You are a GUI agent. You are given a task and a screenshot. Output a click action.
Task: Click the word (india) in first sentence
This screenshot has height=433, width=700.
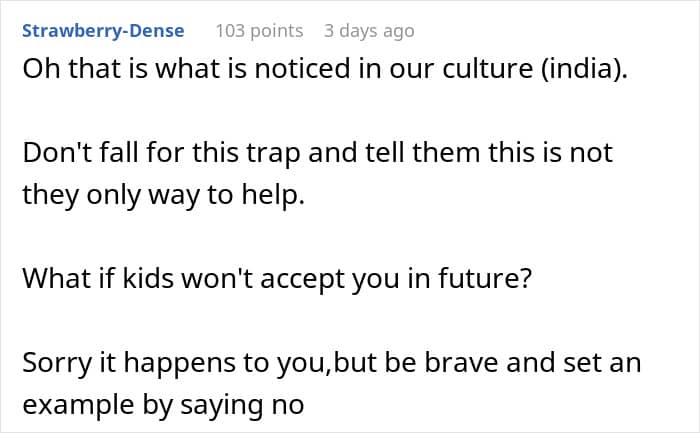point(584,69)
